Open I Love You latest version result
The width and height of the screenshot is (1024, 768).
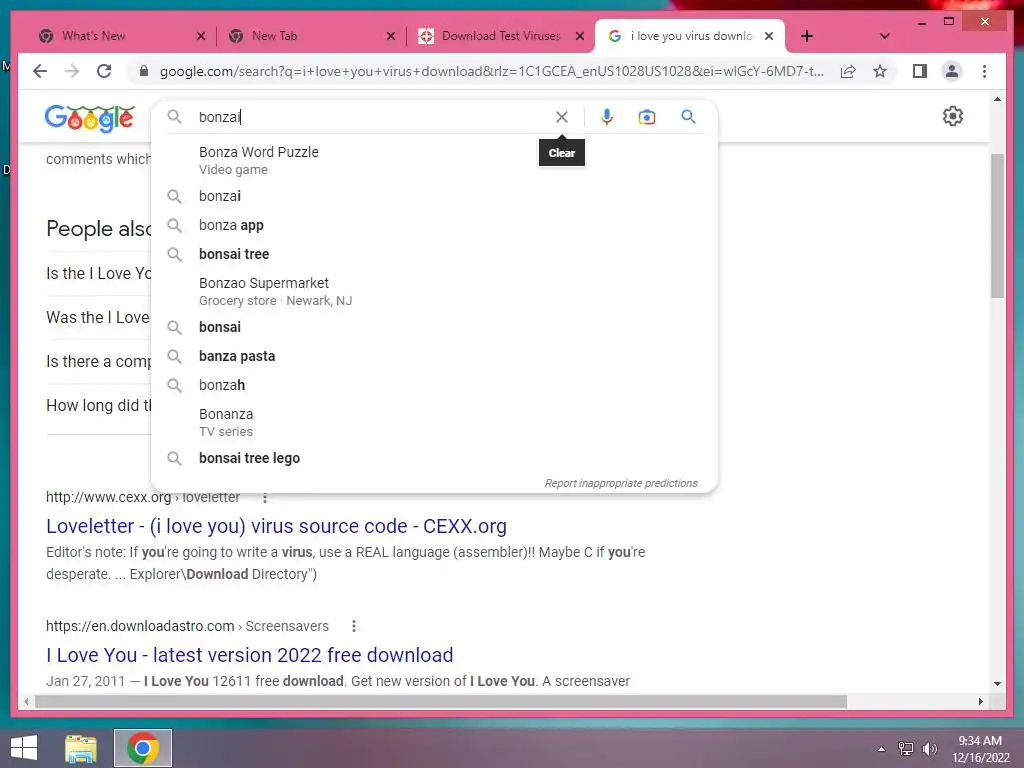pos(249,655)
